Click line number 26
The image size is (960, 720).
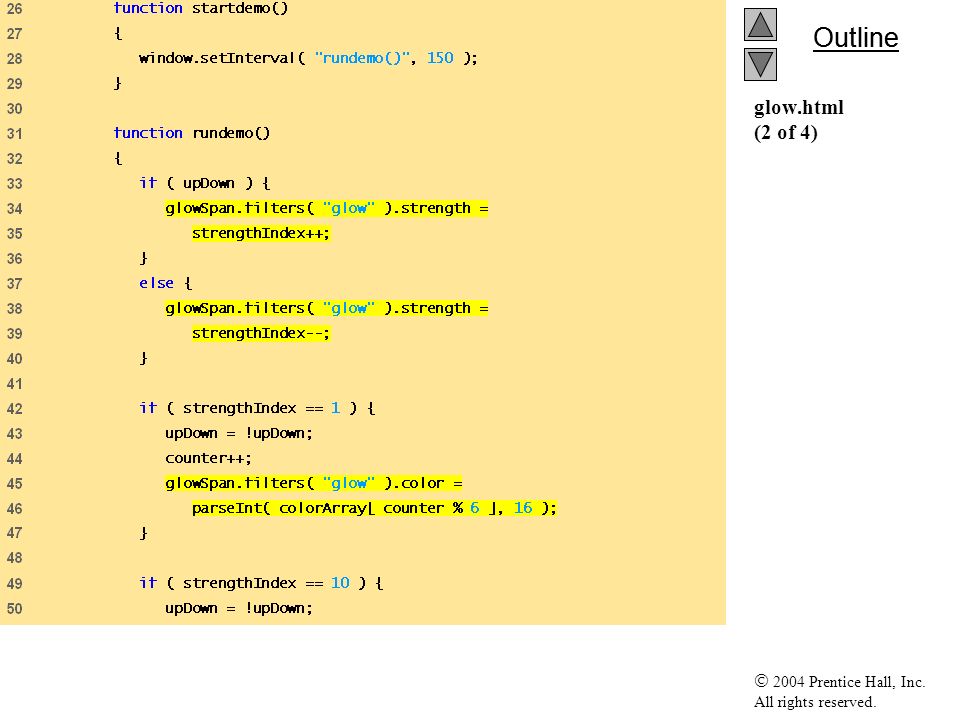coord(14,9)
